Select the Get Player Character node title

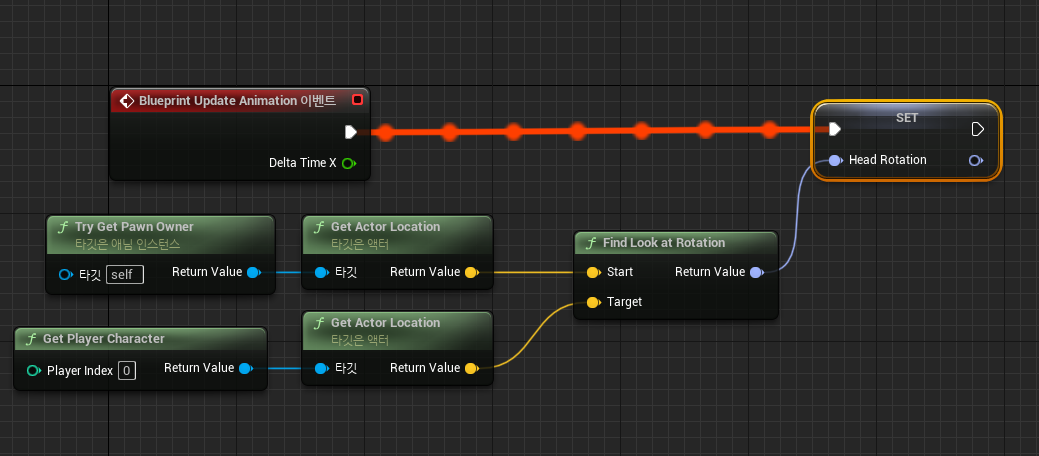[x=103, y=339]
